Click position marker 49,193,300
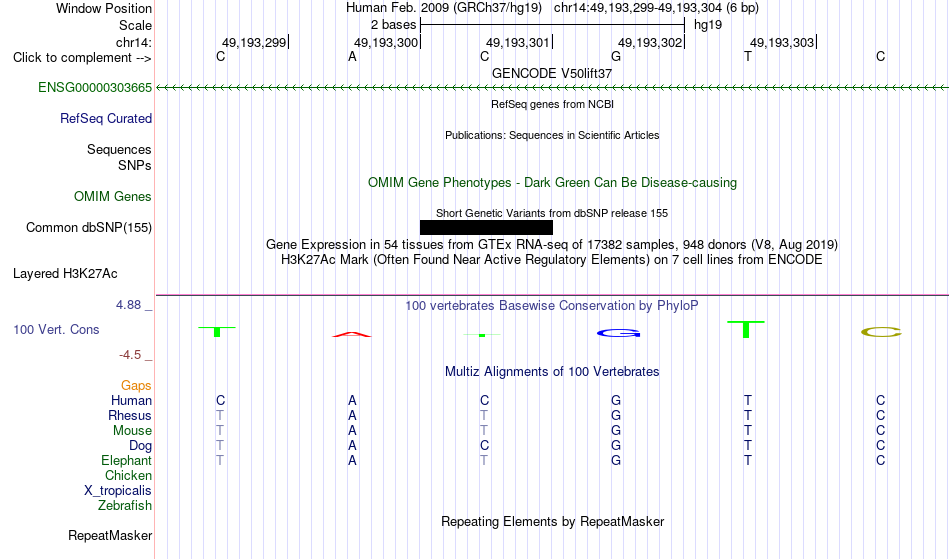950x559 pixels. pos(387,42)
